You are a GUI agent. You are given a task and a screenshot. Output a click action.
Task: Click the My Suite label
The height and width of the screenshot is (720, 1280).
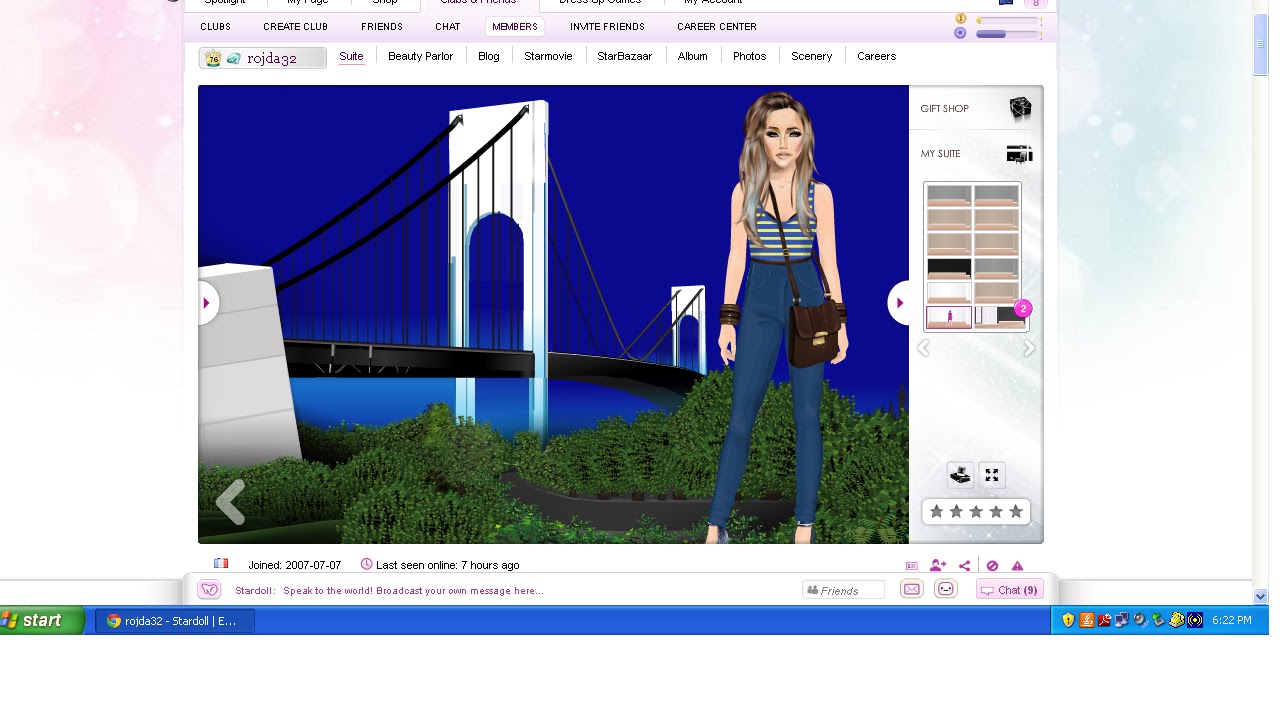point(940,153)
